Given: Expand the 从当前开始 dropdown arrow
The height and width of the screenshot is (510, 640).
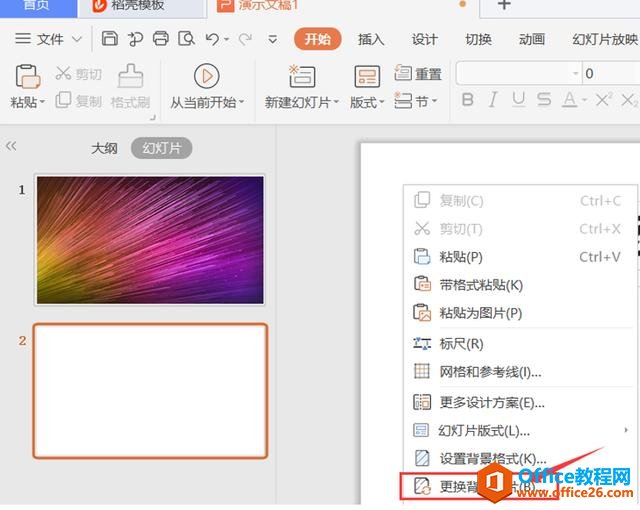Looking at the screenshot, I should (x=242, y=102).
